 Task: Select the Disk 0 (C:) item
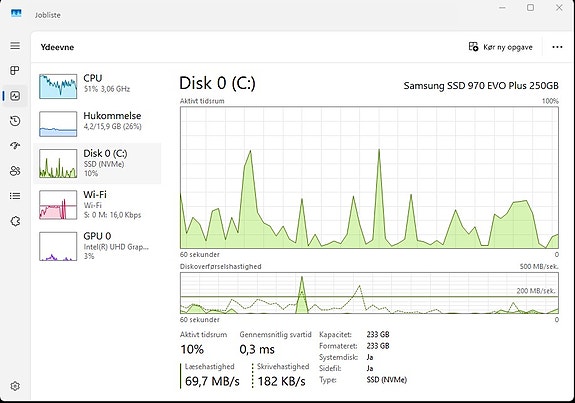97,164
